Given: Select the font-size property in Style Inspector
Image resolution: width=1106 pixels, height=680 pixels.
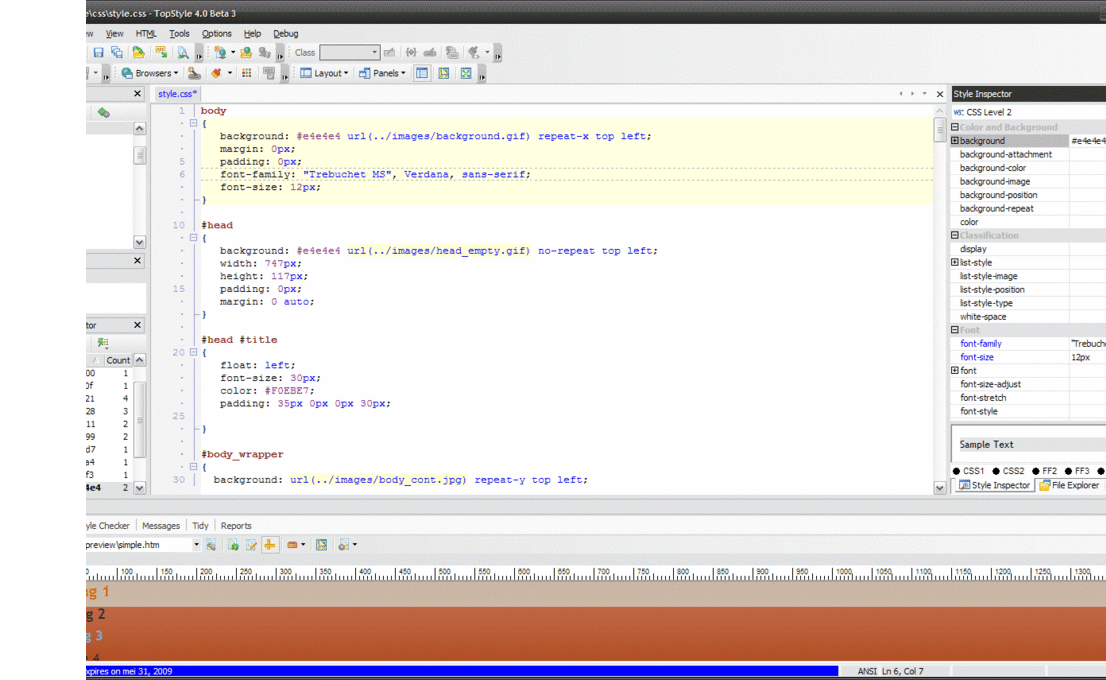Looking at the screenshot, I should point(976,357).
